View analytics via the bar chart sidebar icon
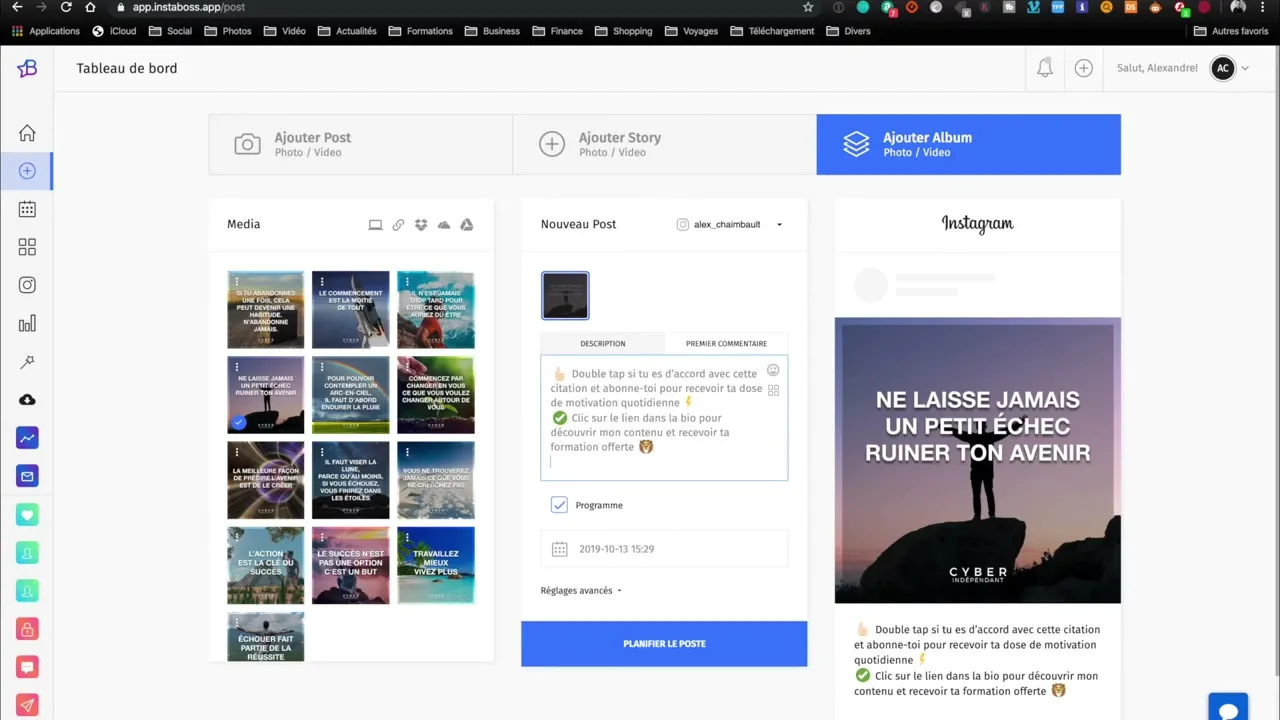This screenshot has width=1280, height=720. [27, 323]
